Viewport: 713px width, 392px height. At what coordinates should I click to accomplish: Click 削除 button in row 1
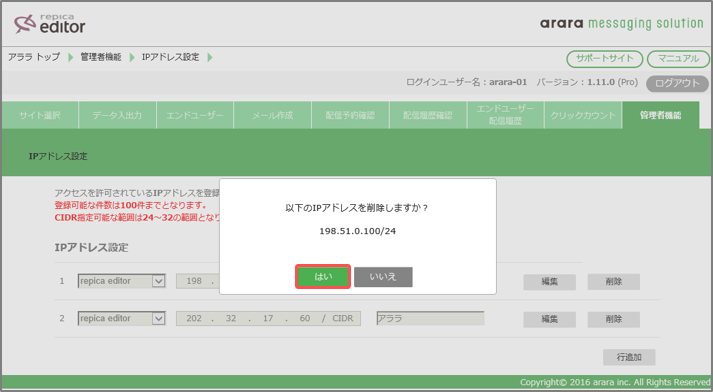(613, 282)
